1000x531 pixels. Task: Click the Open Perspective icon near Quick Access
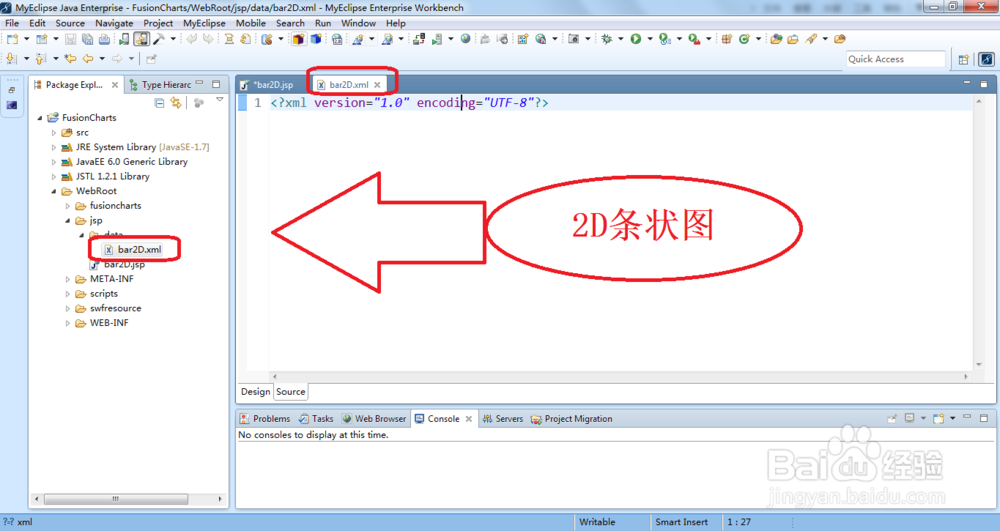[x=964, y=59]
